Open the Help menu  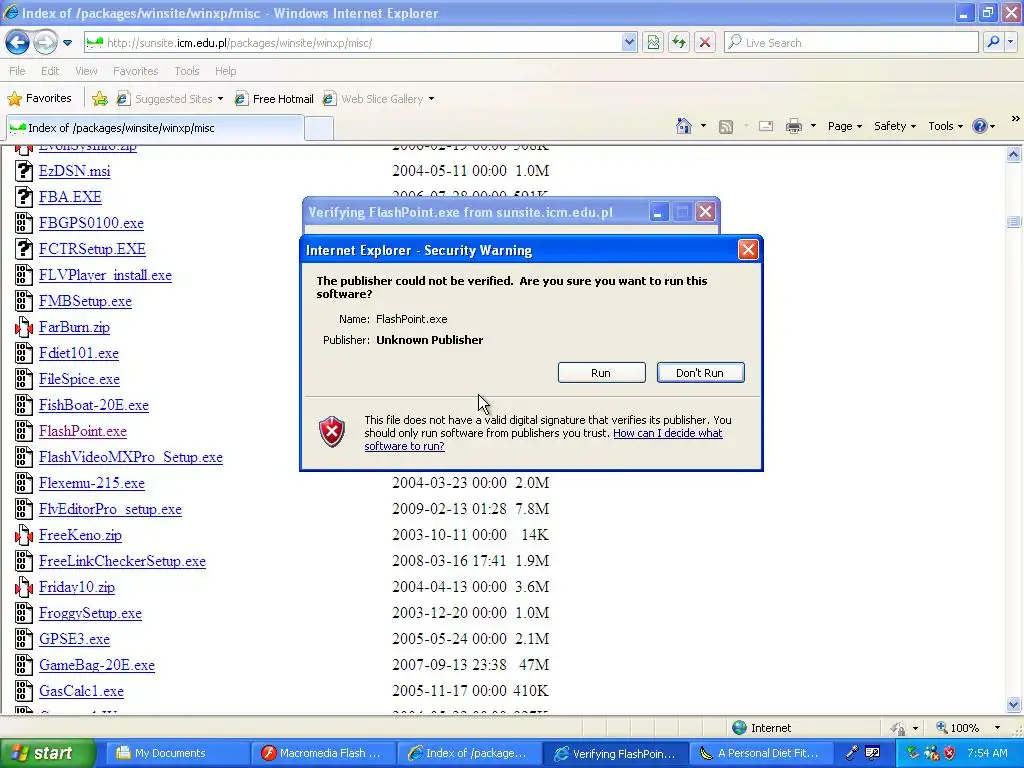(x=225, y=71)
